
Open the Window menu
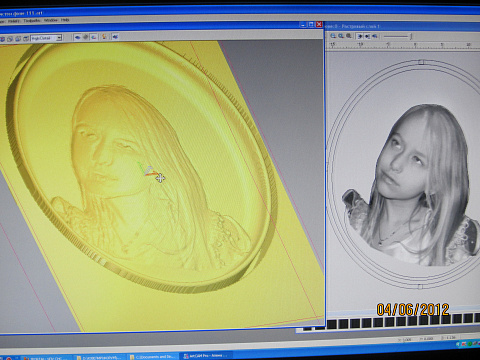pyautogui.click(x=51, y=20)
